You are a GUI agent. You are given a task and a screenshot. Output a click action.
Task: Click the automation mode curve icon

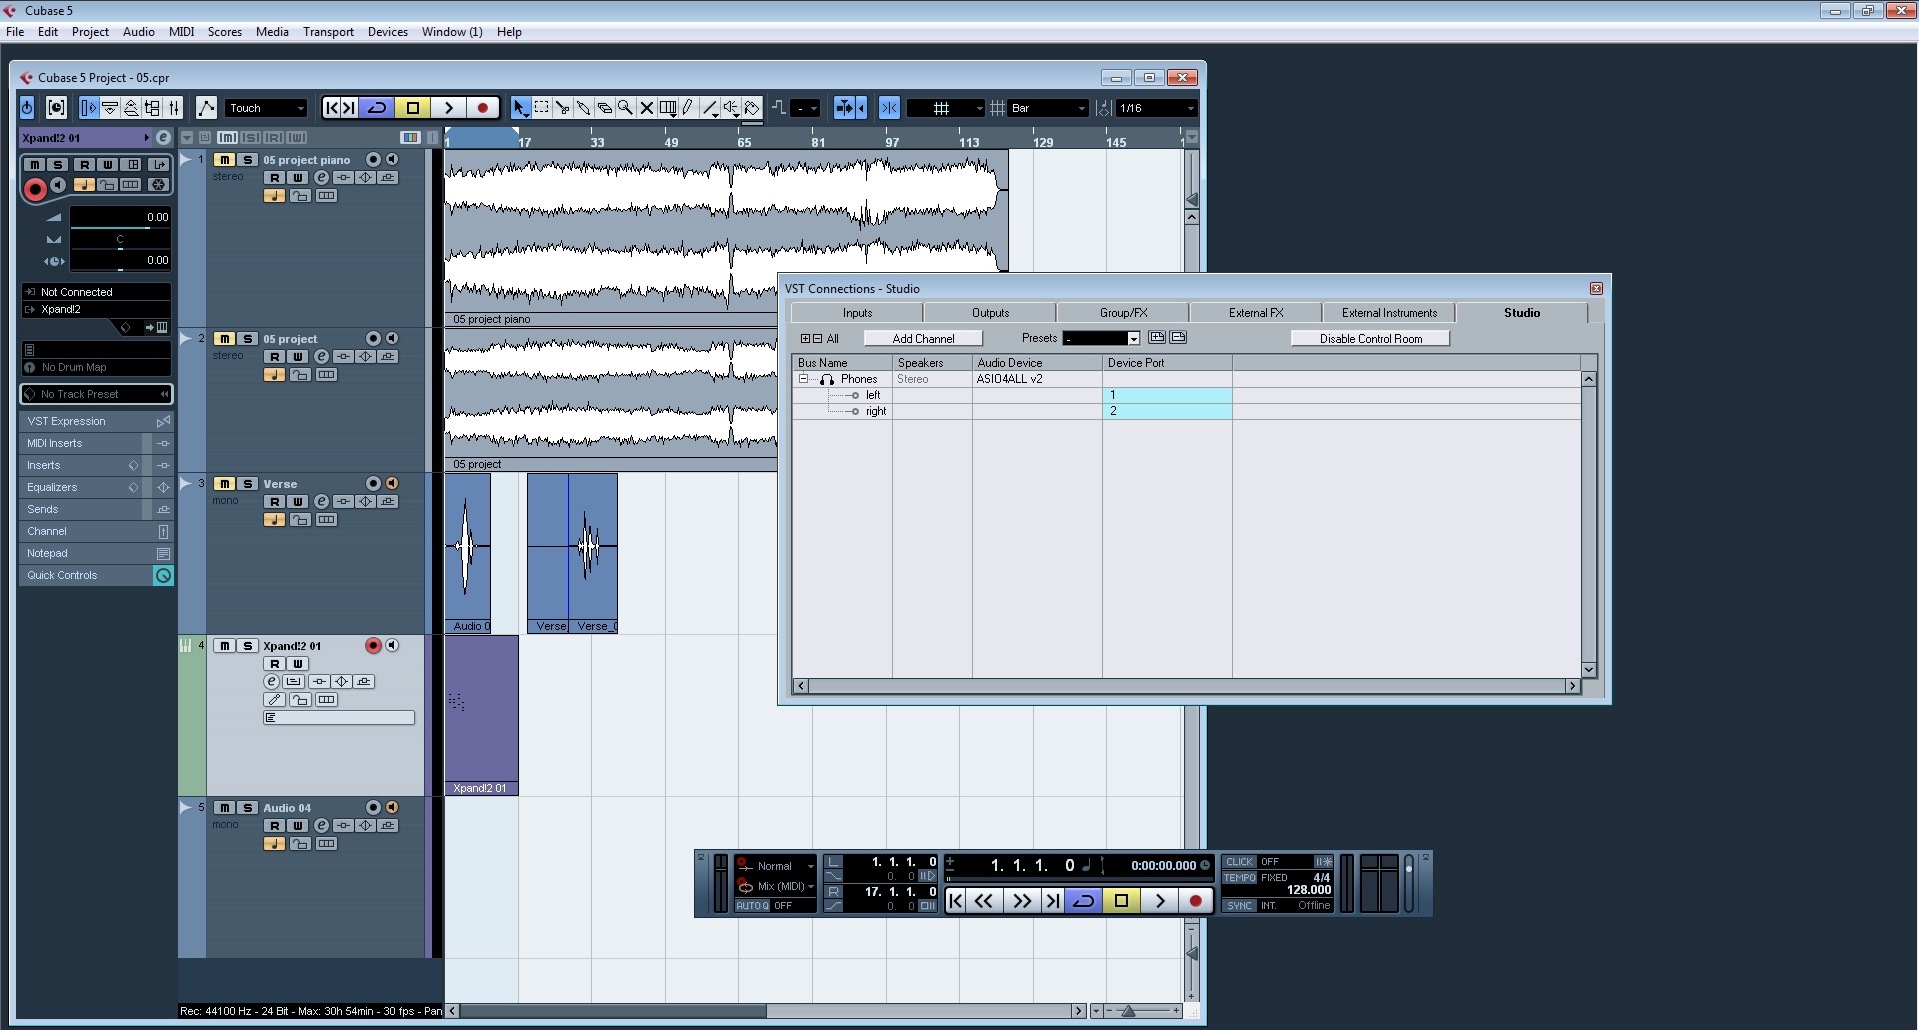tap(206, 108)
